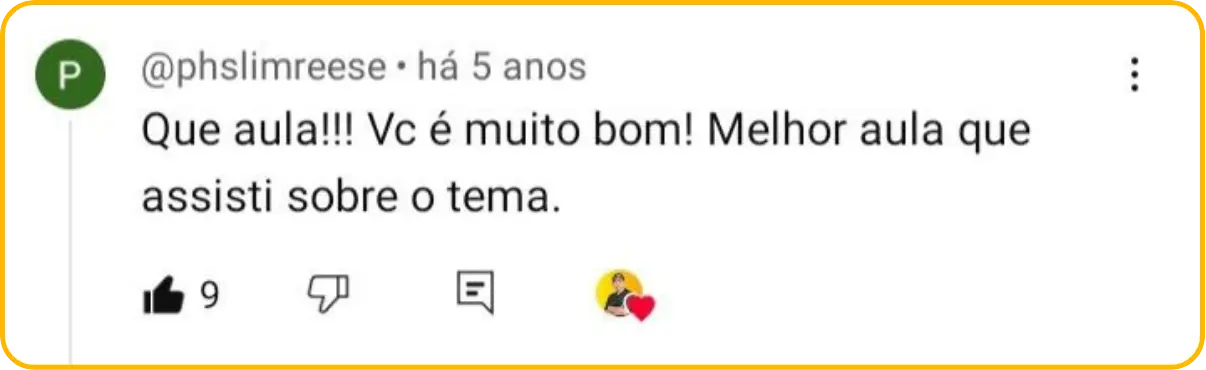Click the small red heart on the creator badge
Screen dimensions: 1206x370
click(641, 308)
